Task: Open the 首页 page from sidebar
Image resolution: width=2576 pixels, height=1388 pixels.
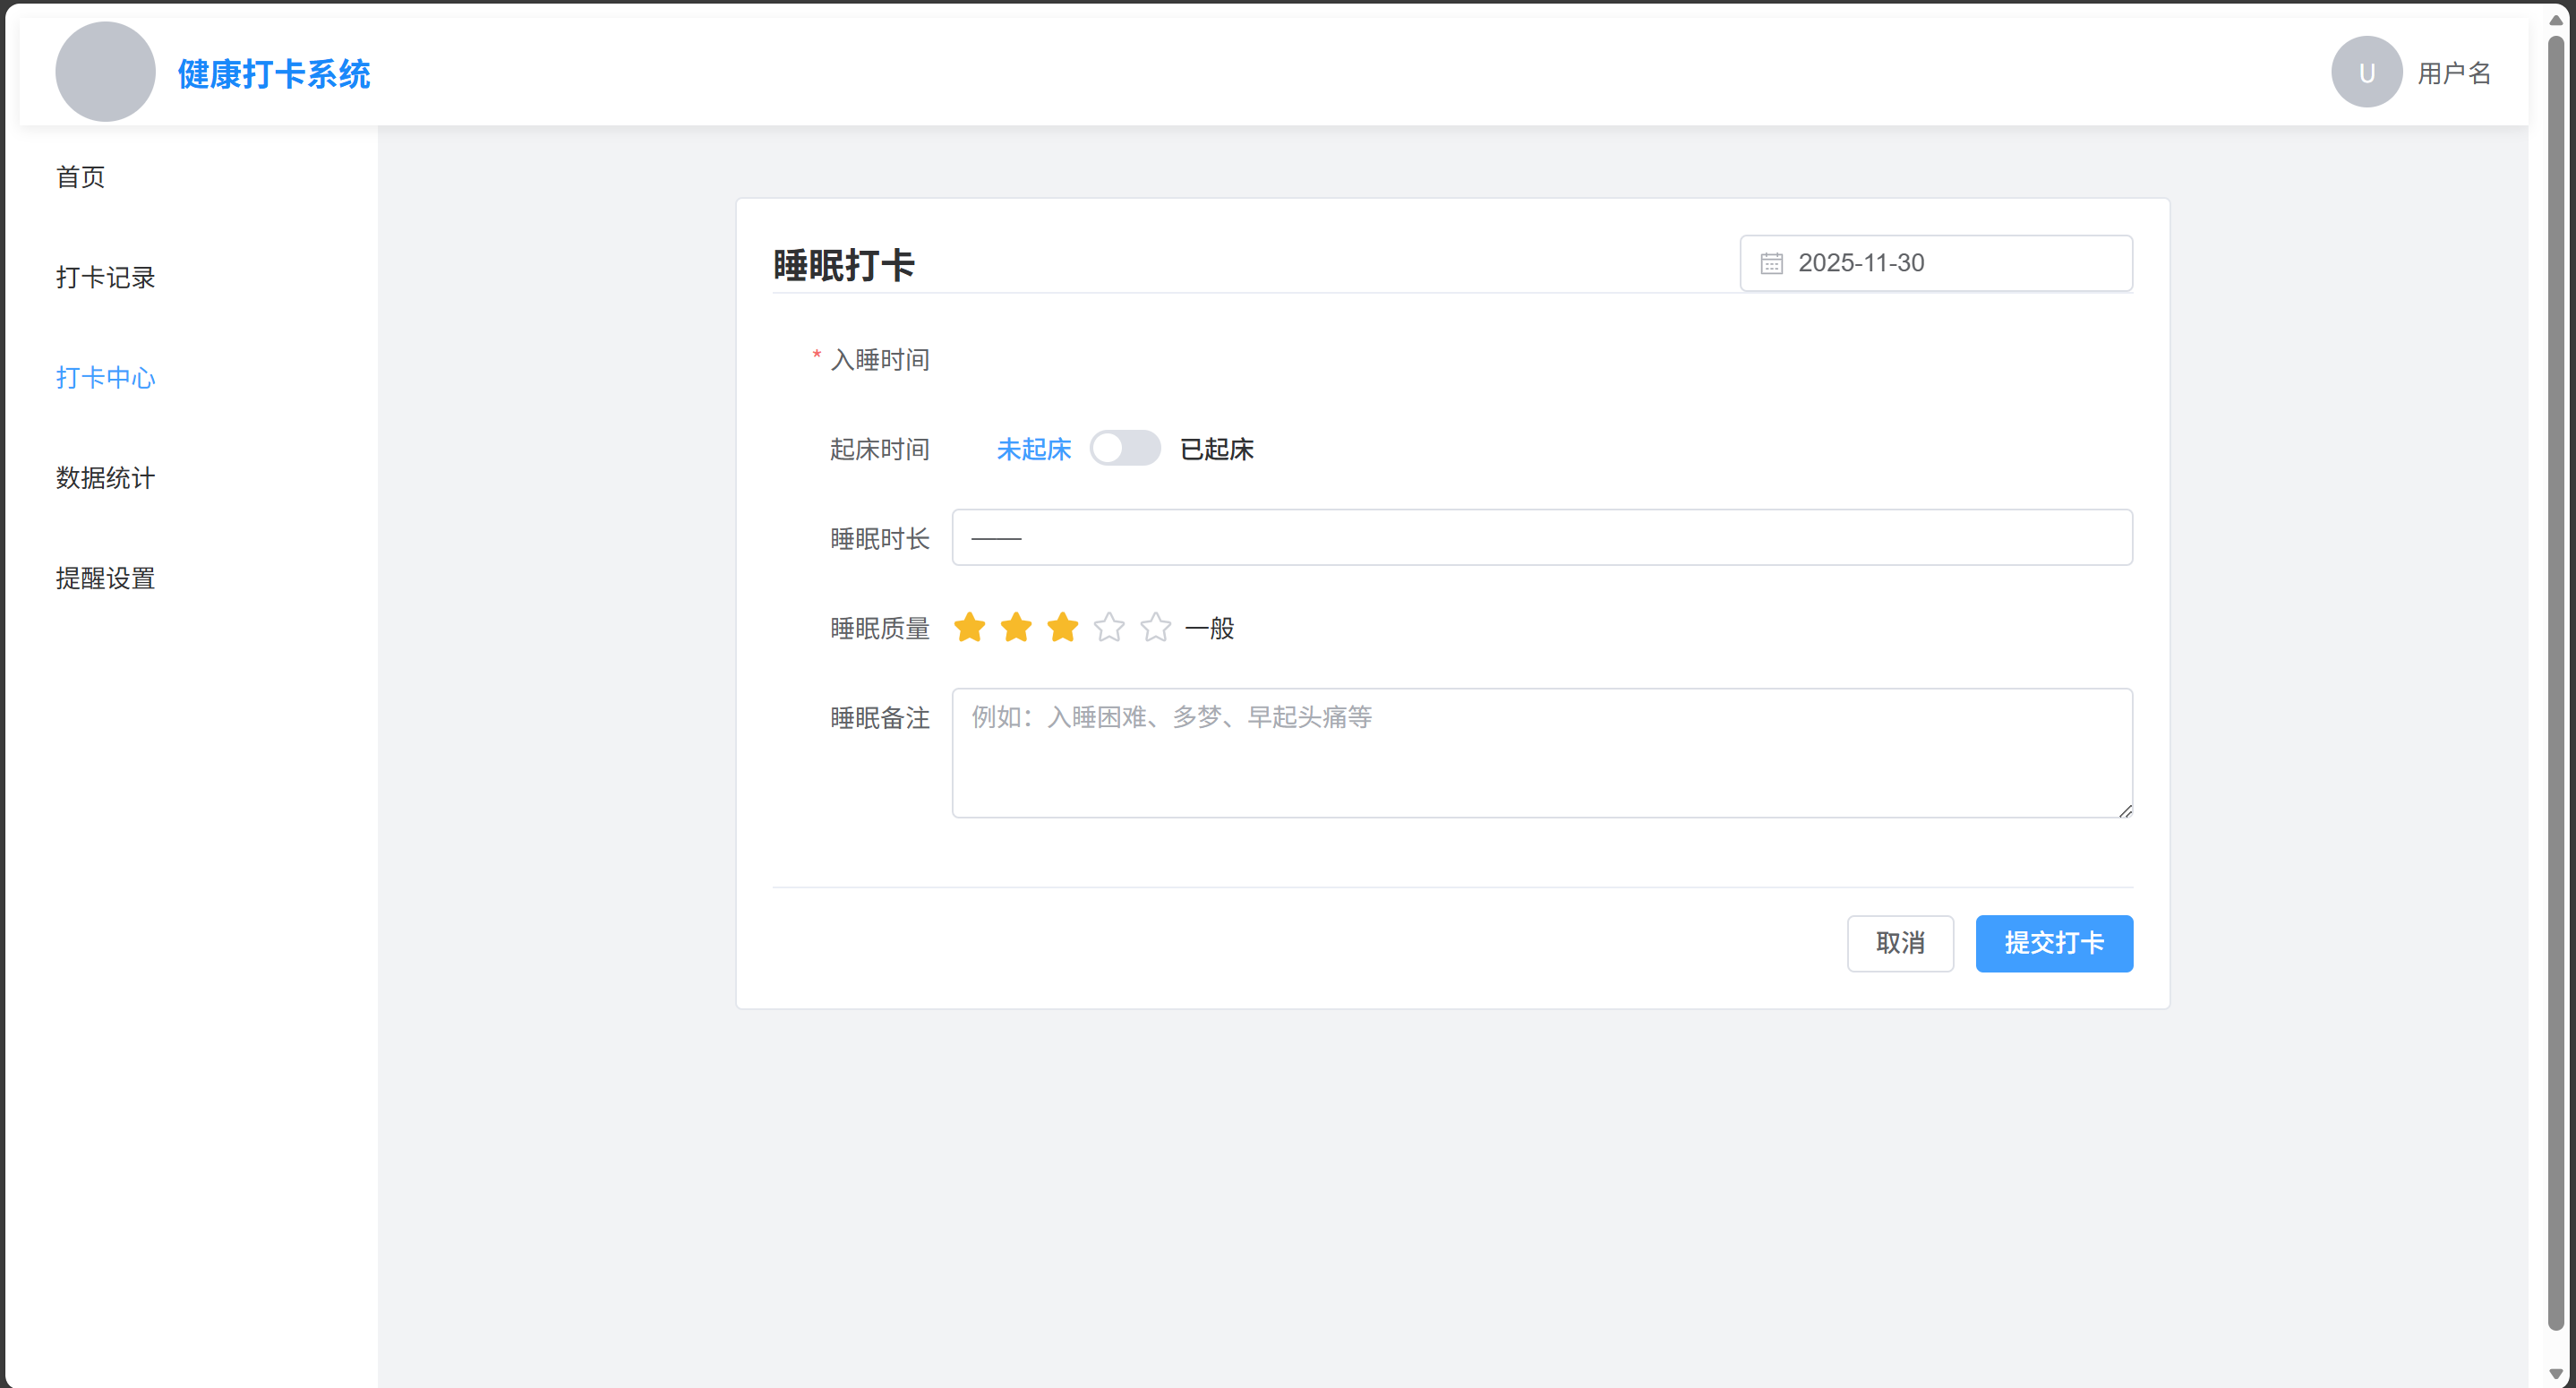Action: click(80, 177)
